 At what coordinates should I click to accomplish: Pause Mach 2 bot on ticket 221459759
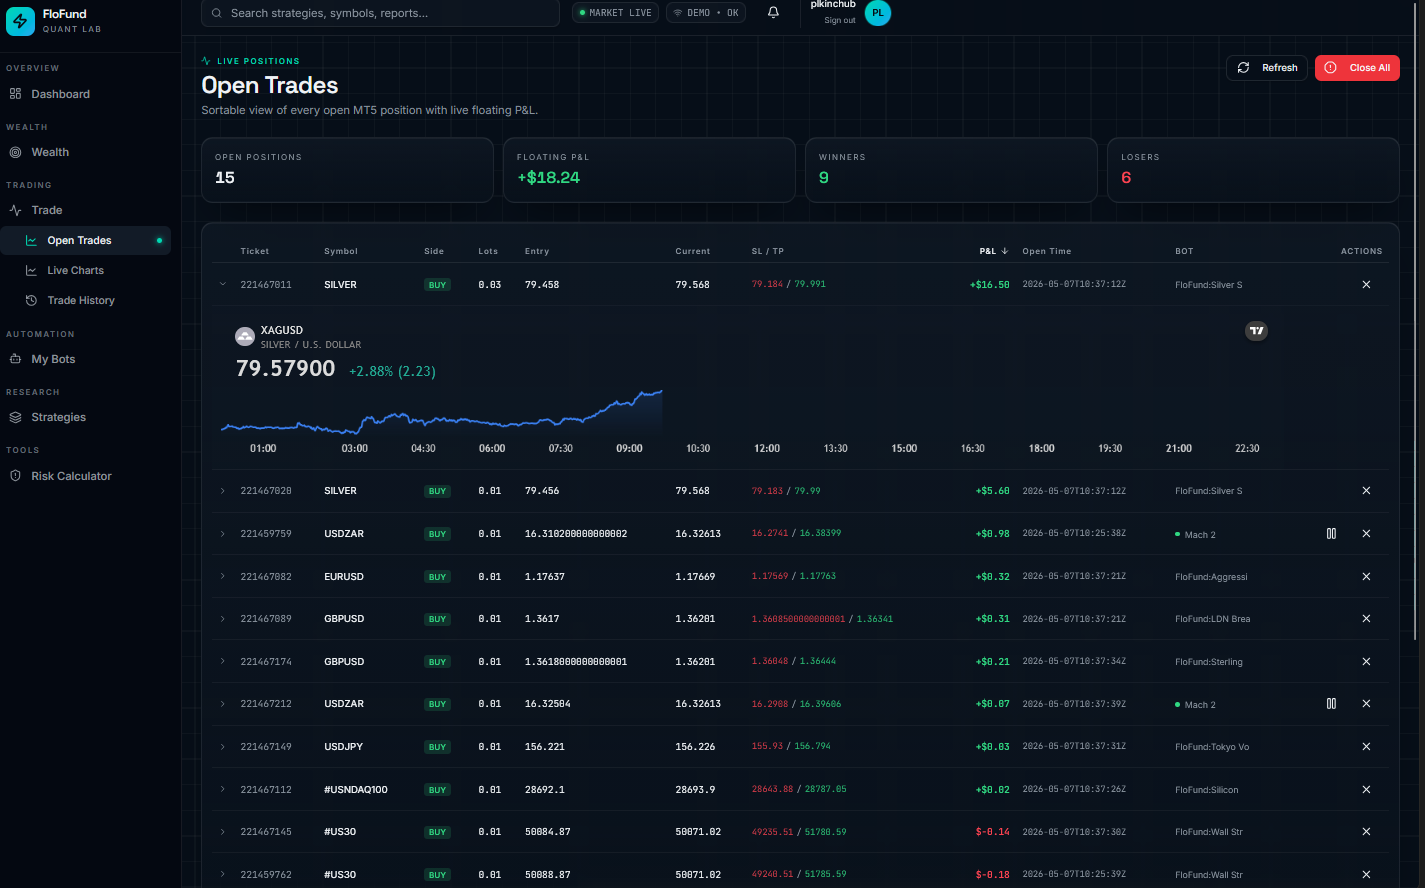(x=1331, y=534)
